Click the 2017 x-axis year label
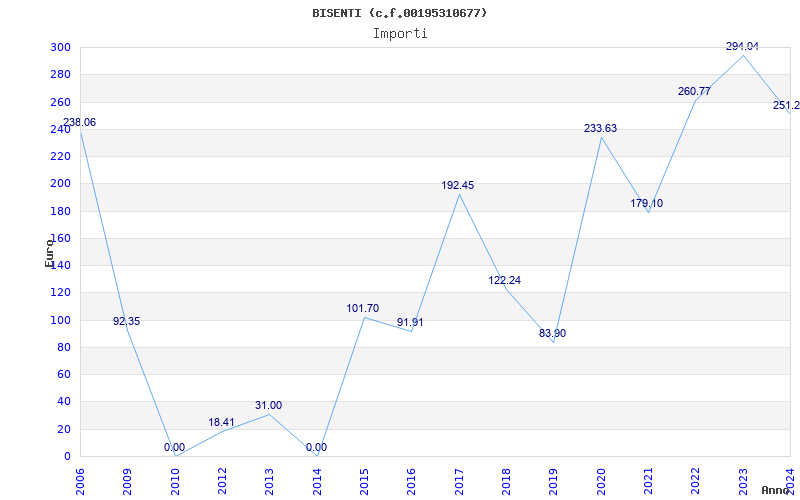 click(458, 478)
